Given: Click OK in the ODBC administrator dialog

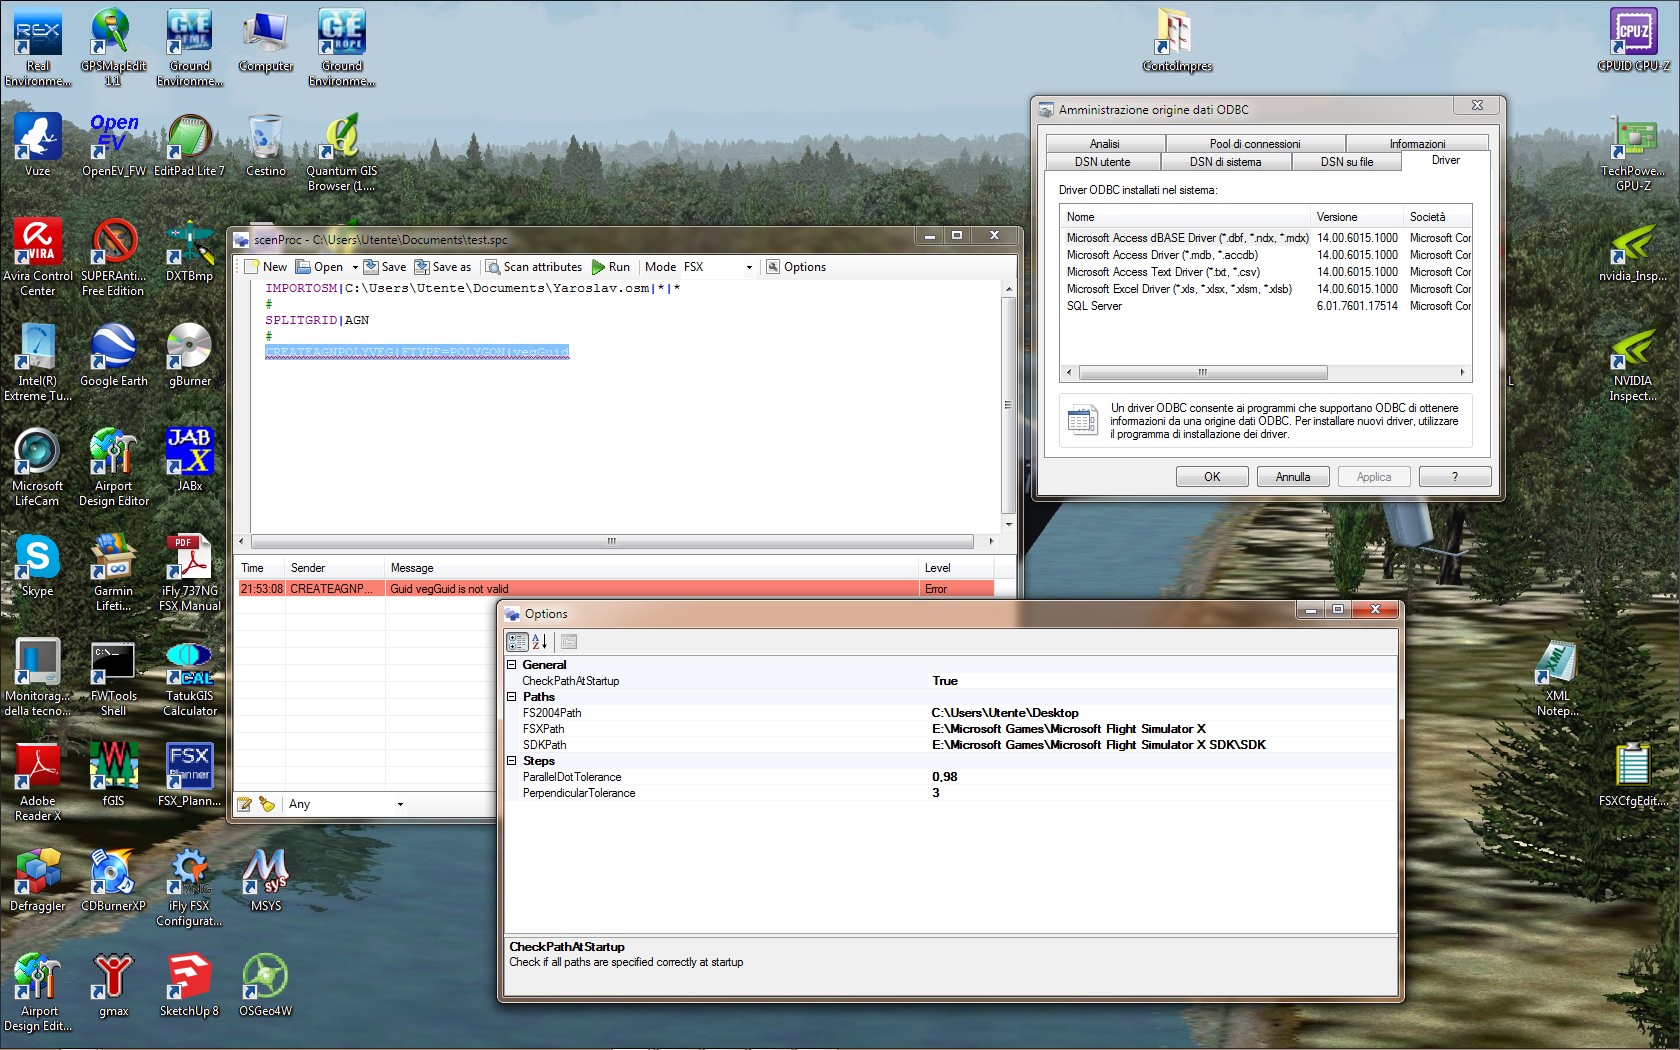Looking at the screenshot, I should tap(1211, 477).
